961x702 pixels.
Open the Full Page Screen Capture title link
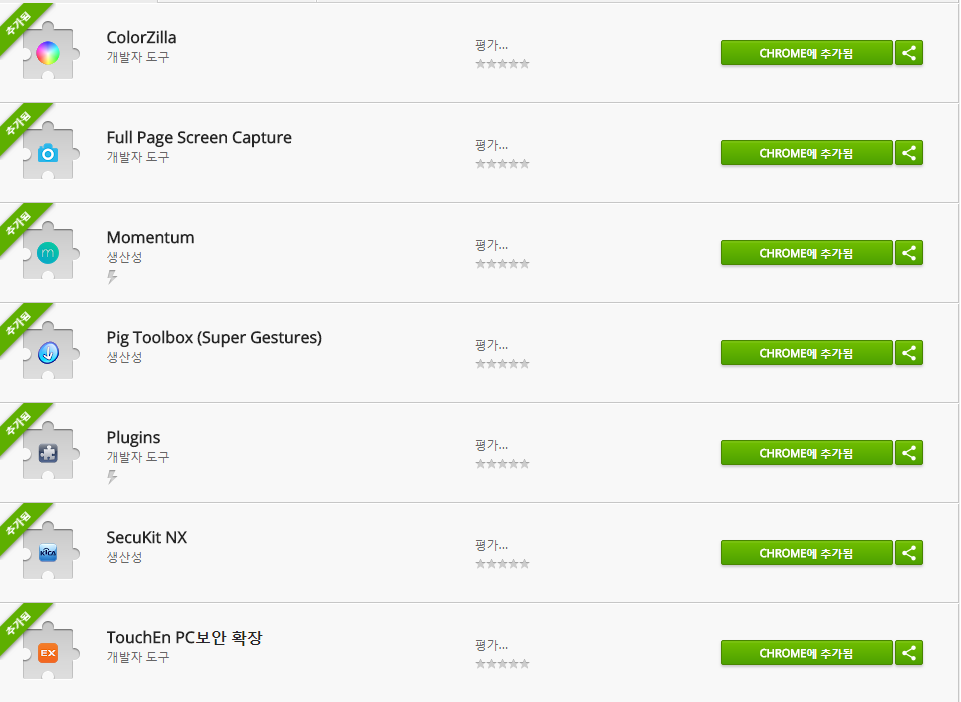click(x=199, y=138)
